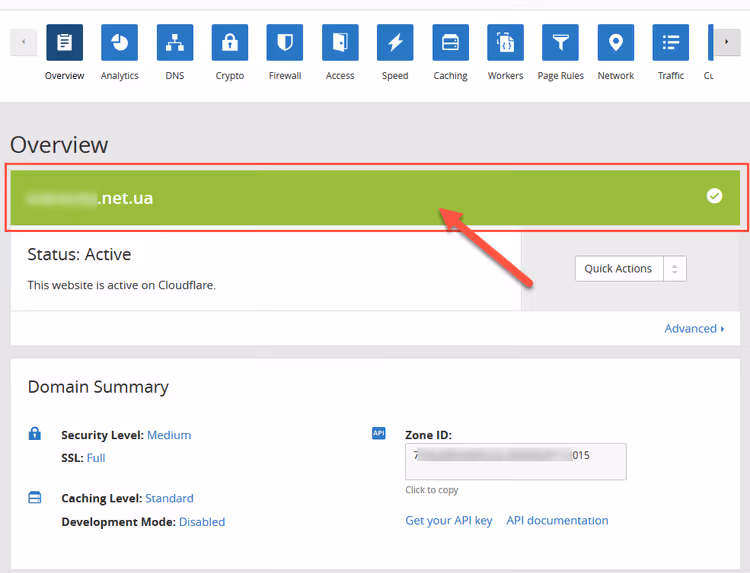Click the white checkmark on green banner
Image resolution: width=750 pixels, height=573 pixels.
(x=715, y=196)
